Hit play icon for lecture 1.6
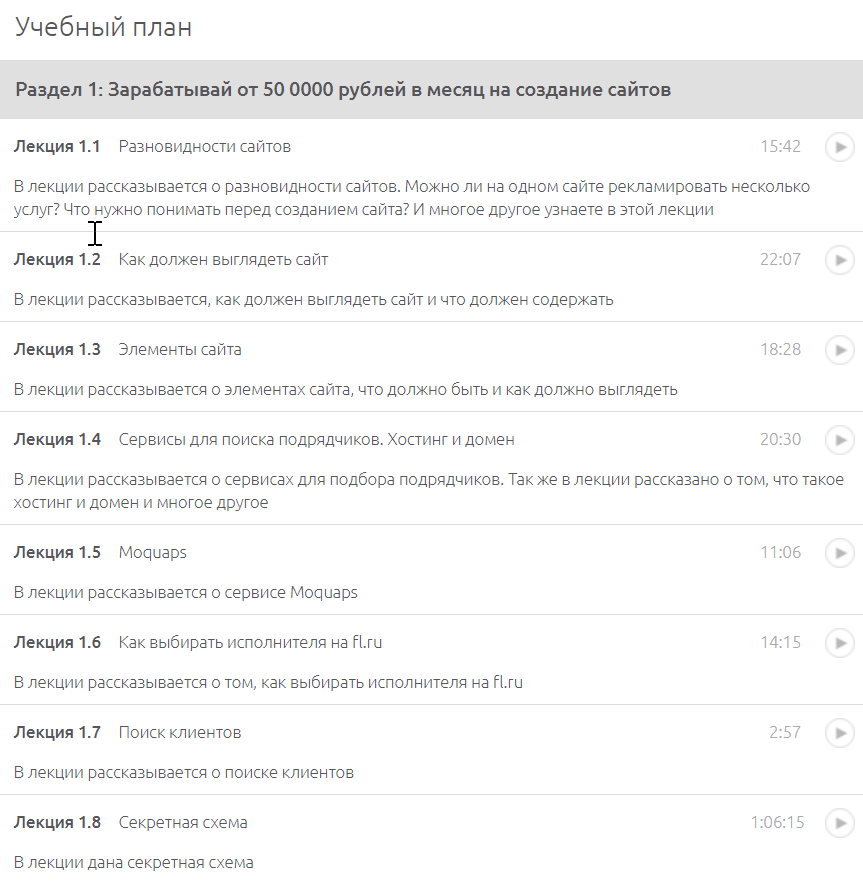863x881 pixels. tap(839, 643)
